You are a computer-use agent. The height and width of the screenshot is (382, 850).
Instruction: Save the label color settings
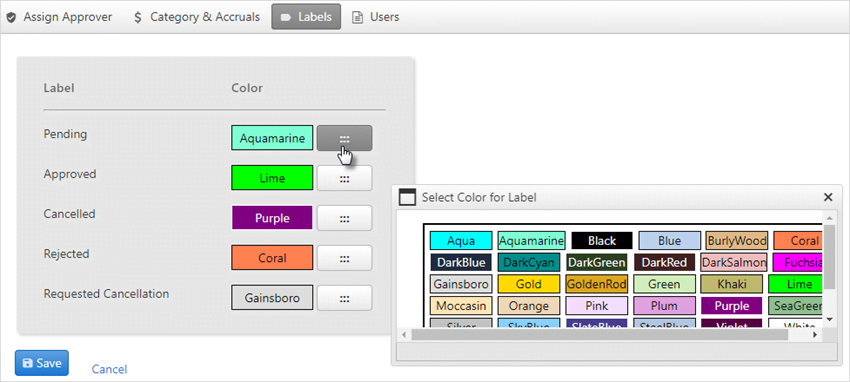[42, 363]
